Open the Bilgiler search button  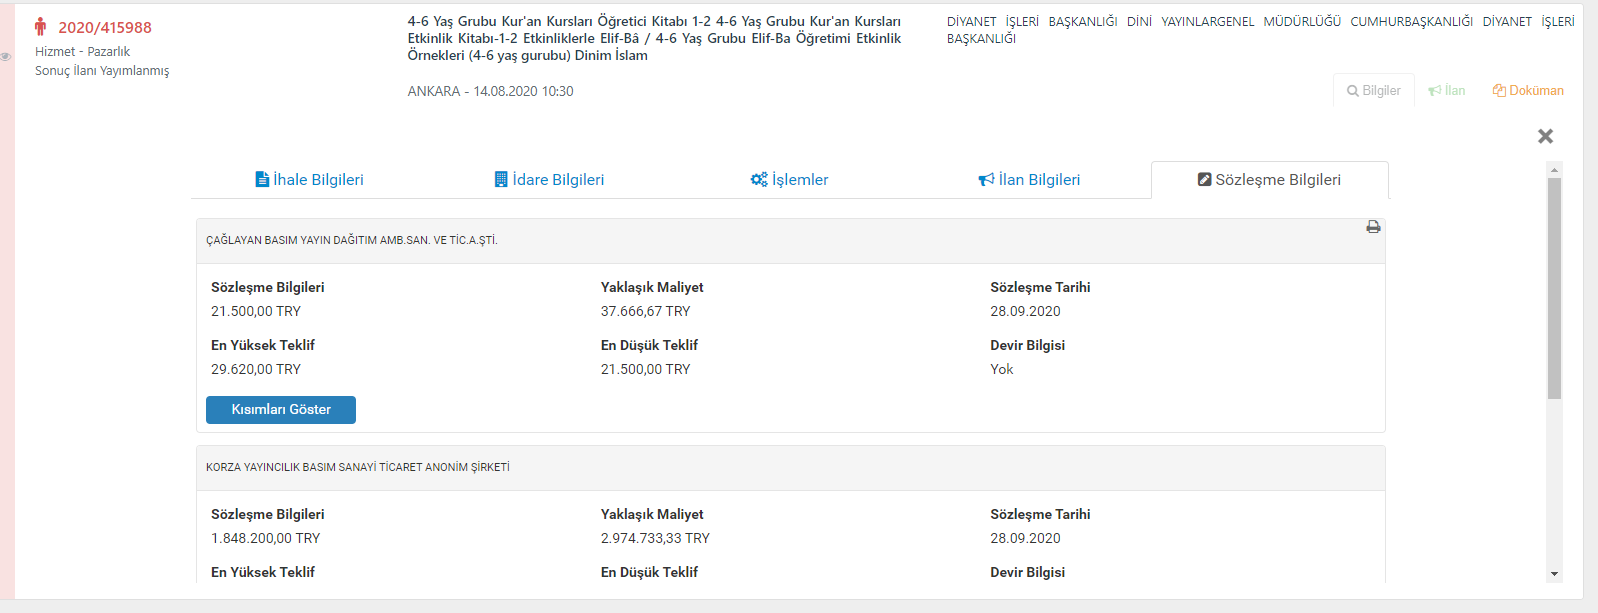pyautogui.click(x=1373, y=91)
